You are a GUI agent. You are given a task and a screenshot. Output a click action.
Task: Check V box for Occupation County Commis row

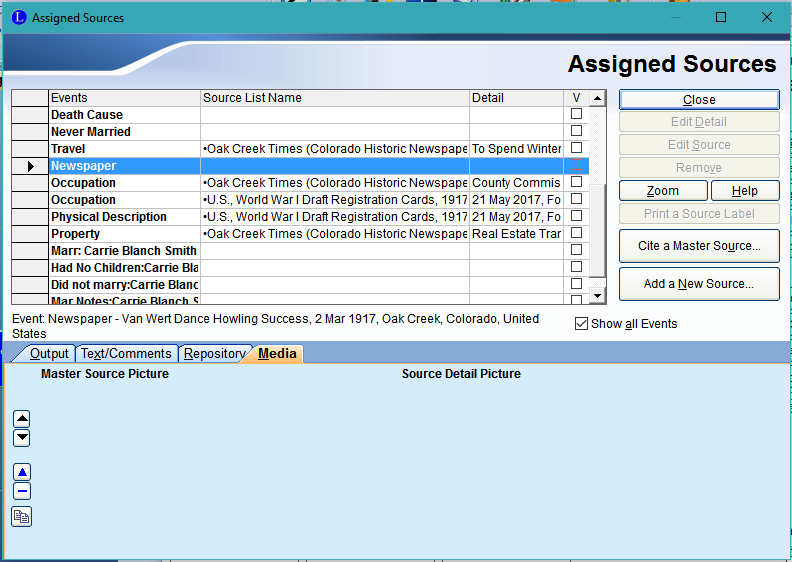pyautogui.click(x=576, y=182)
